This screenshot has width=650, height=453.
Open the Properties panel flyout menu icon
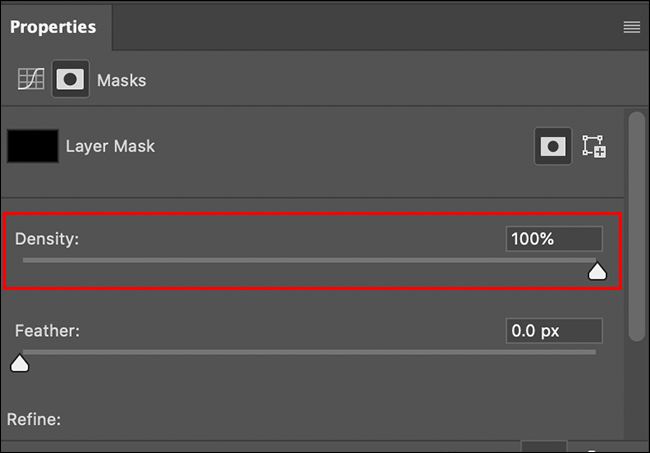631,27
